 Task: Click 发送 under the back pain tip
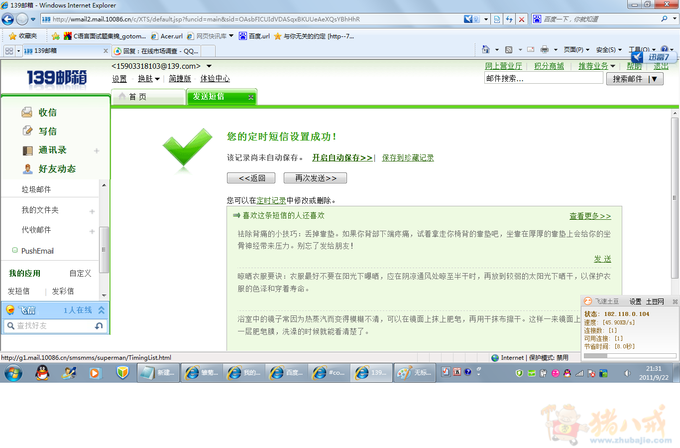[602, 259]
